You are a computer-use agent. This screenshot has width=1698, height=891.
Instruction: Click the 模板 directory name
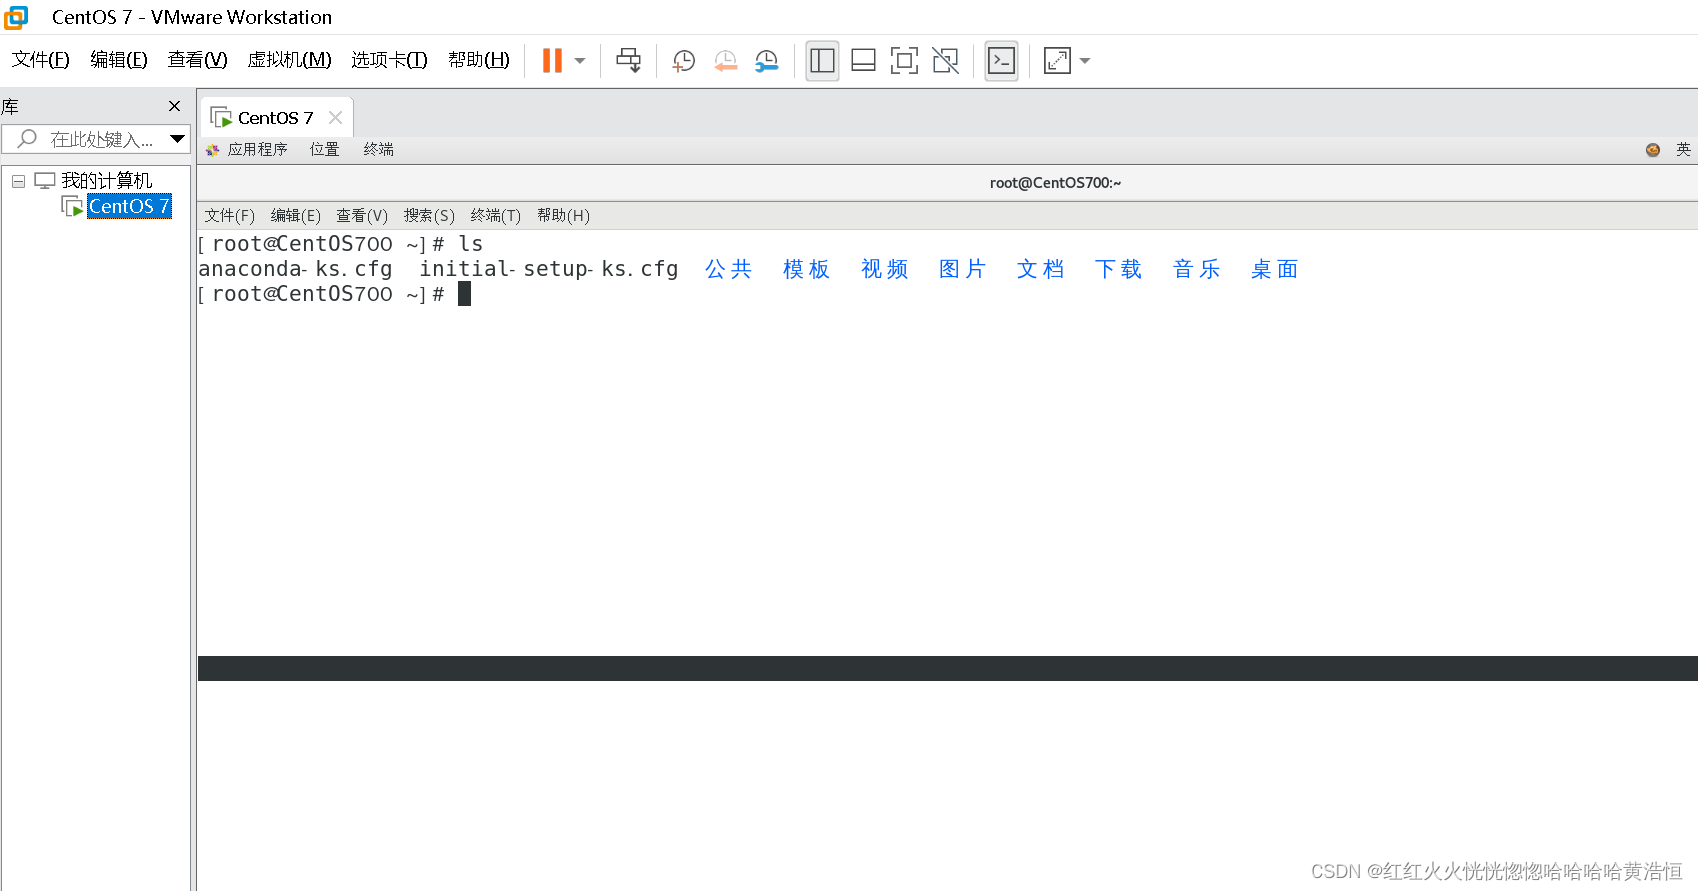(x=806, y=269)
